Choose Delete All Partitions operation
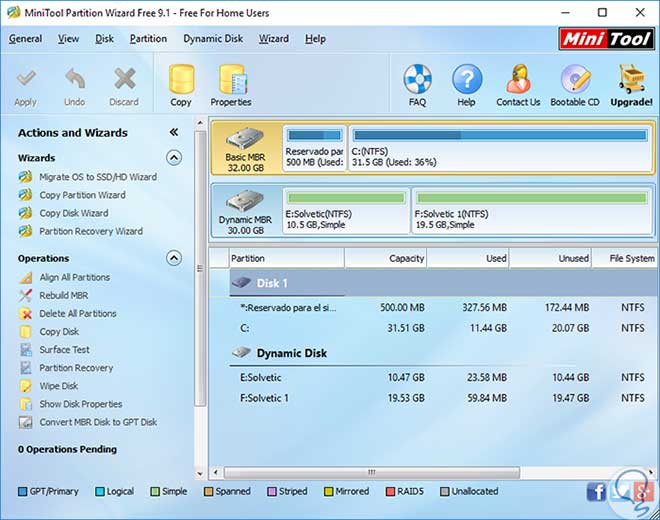 pyautogui.click(x=78, y=313)
